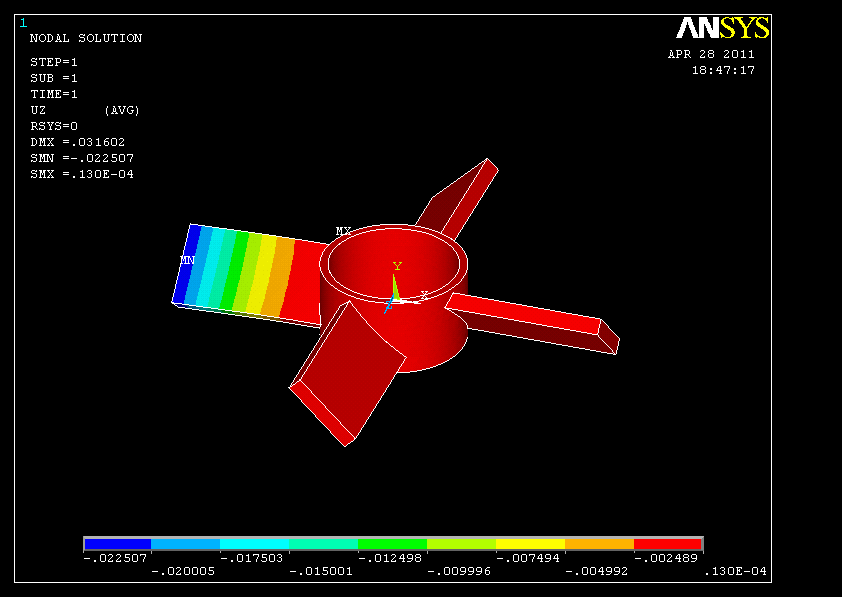Click the window number 1 indicator
842x597 pixels.
[23, 23]
